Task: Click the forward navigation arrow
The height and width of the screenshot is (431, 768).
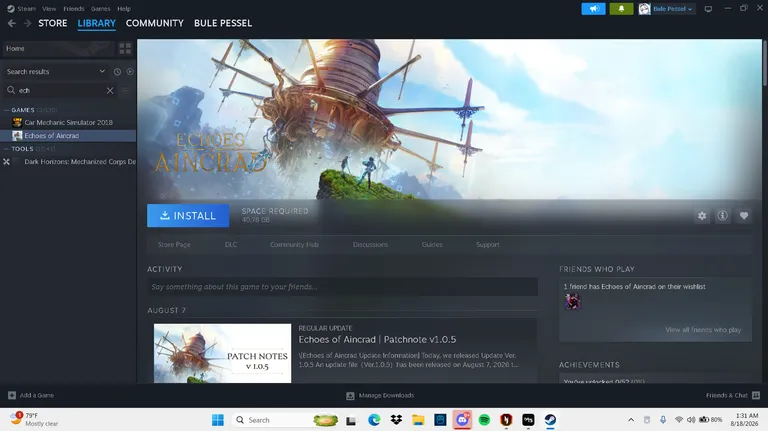Action: [x=27, y=23]
